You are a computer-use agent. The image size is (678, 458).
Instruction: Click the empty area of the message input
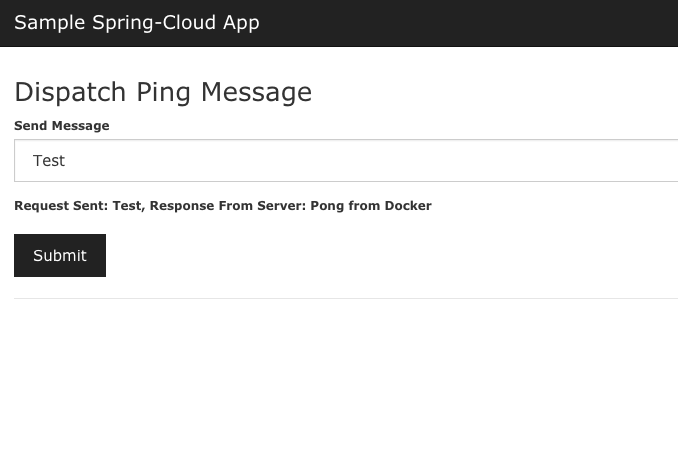click(400, 160)
